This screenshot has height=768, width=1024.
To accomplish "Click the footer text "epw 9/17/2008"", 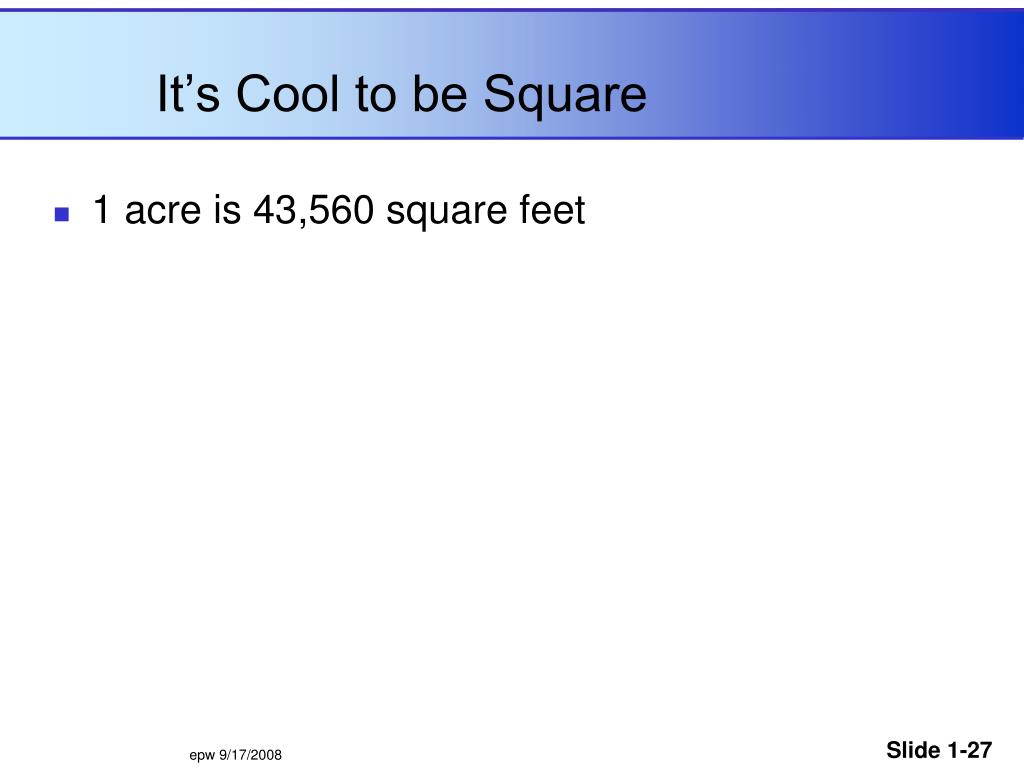I will click(x=235, y=755).
